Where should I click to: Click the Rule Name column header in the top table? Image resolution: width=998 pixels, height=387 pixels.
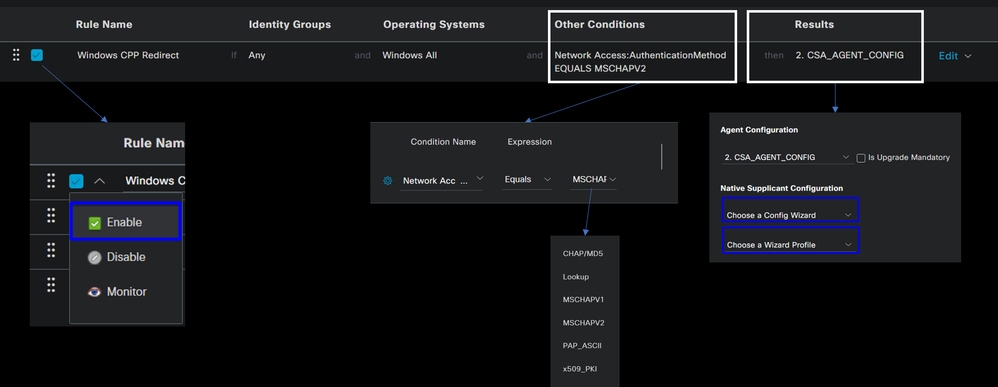point(104,24)
